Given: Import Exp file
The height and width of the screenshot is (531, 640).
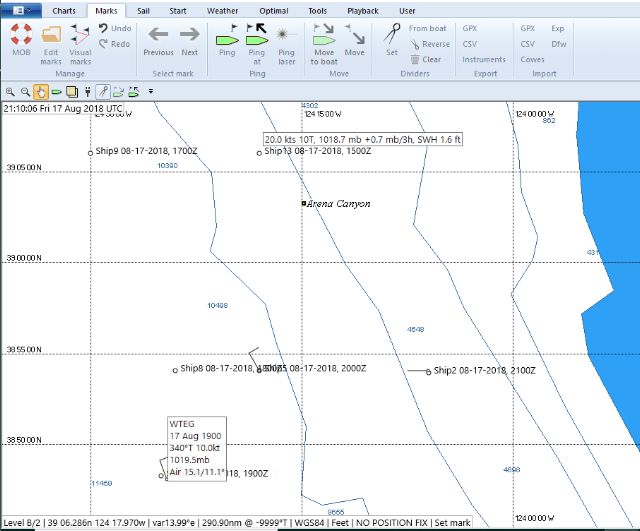Looking at the screenshot, I should click(x=558, y=28).
